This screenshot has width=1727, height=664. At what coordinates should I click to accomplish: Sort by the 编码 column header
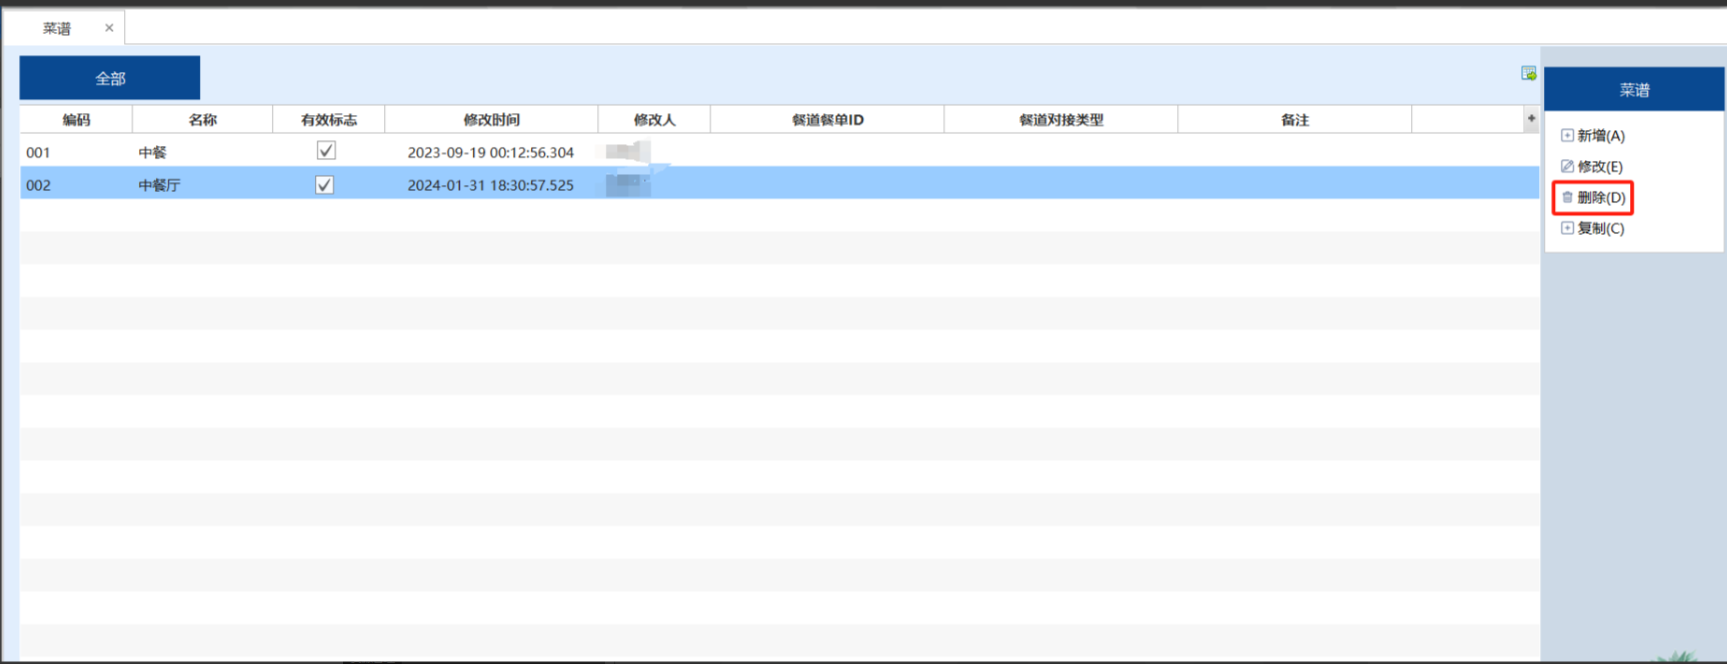point(76,119)
